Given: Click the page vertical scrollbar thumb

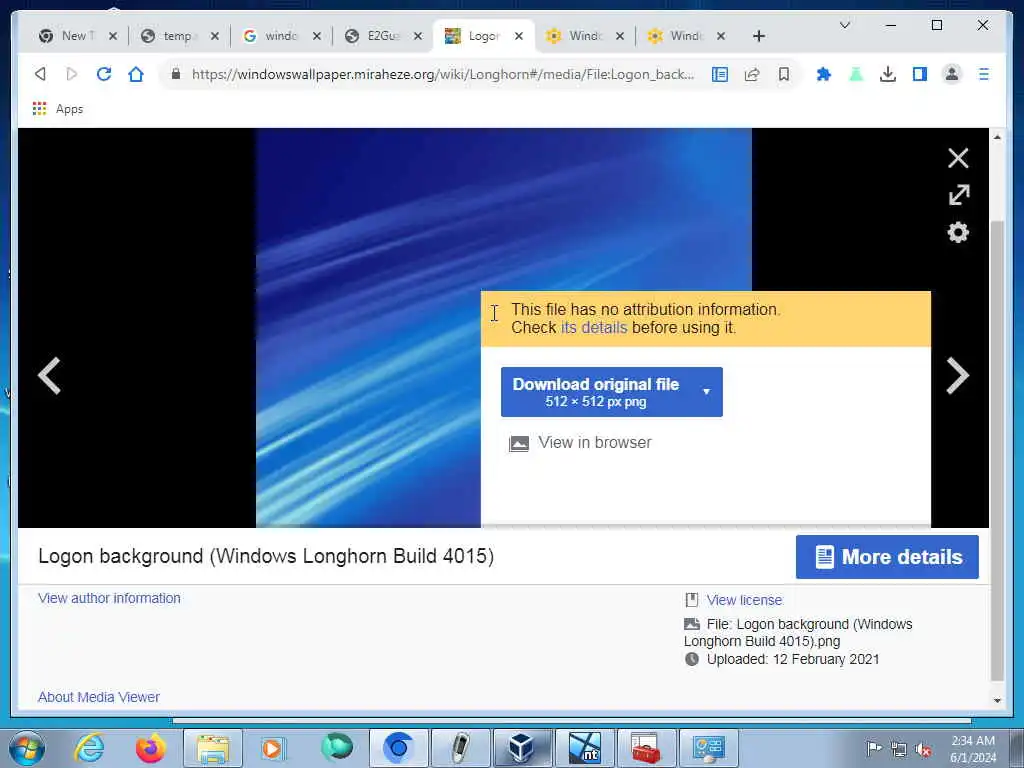Looking at the screenshot, I should tap(997, 451).
